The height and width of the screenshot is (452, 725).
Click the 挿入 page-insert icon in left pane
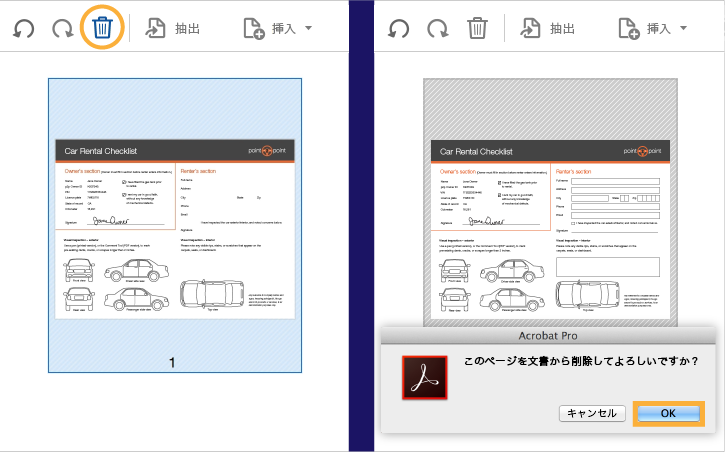tap(254, 29)
